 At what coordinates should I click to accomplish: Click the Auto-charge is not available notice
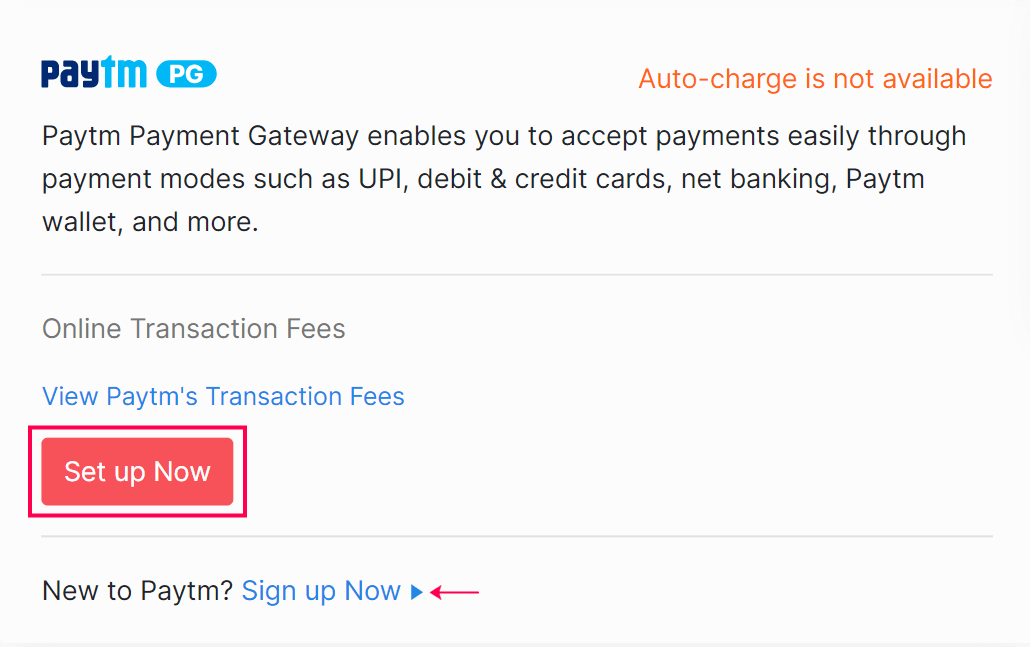pyautogui.click(x=814, y=79)
